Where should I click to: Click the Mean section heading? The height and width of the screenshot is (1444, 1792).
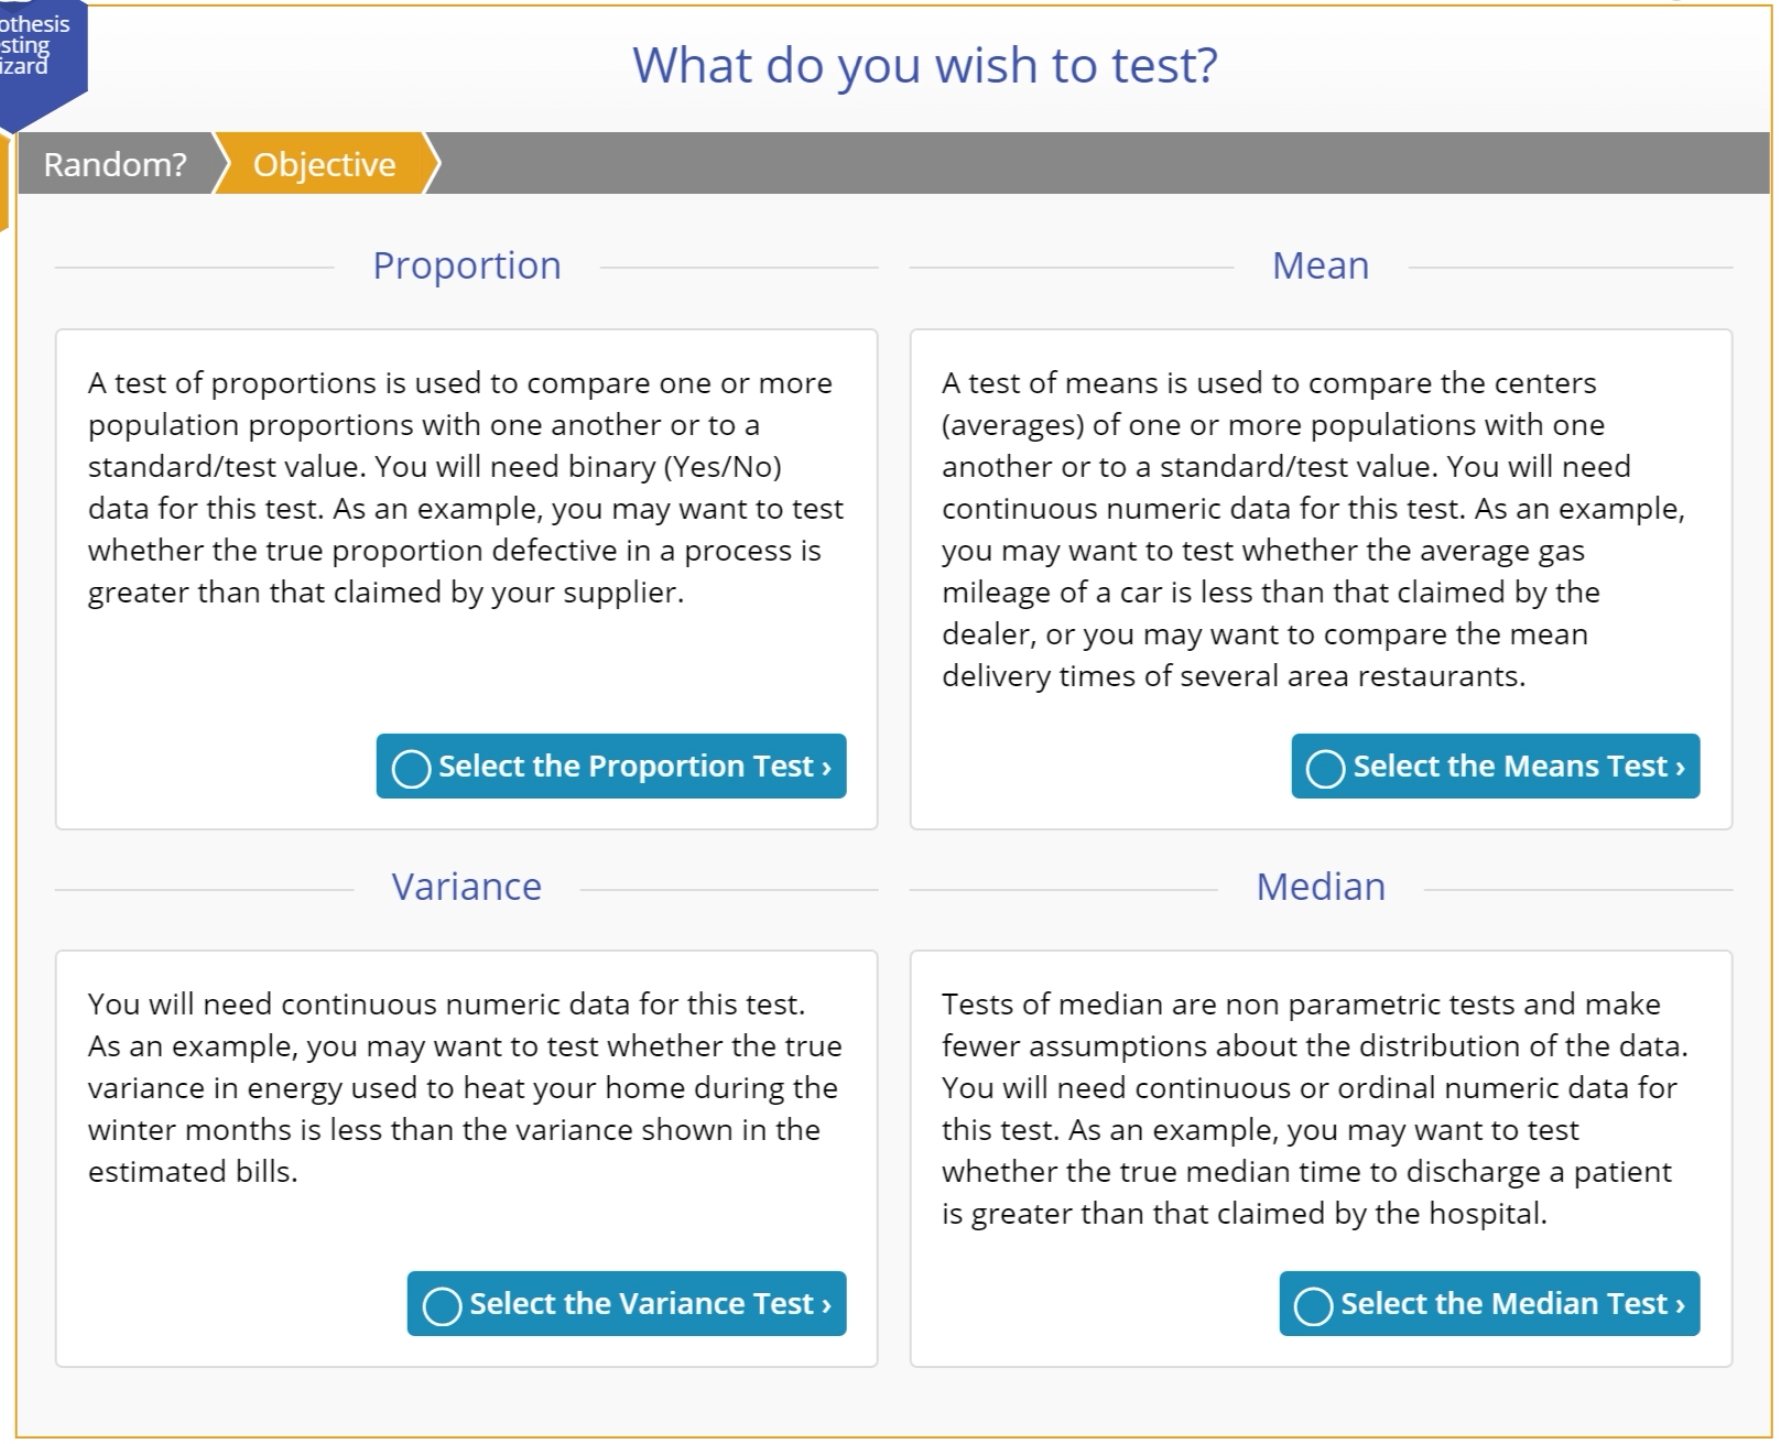(1320, 266)
